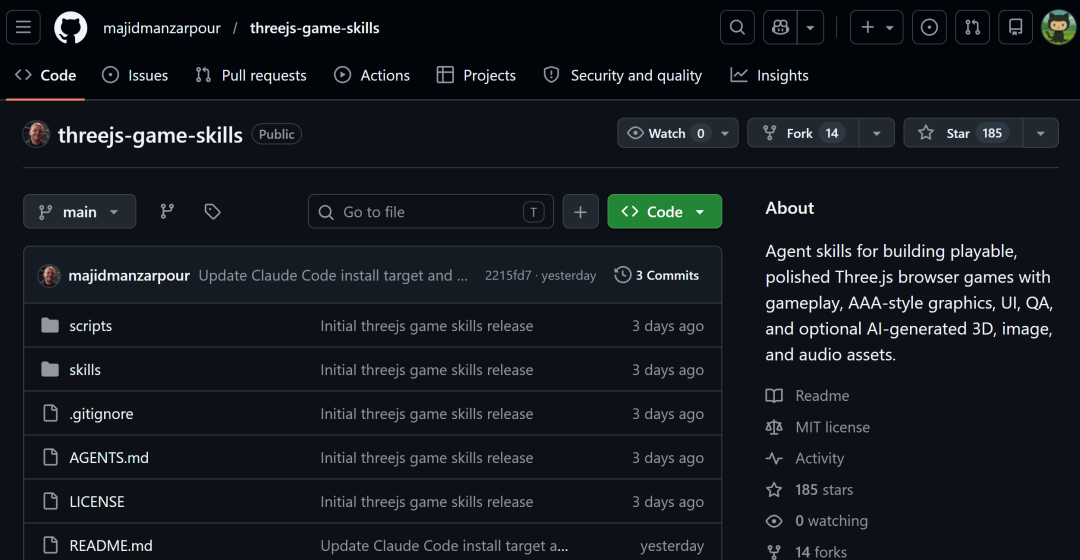1080x560 pixels.
Task: Click skills folder icon
Action: [x=50, y=369]
